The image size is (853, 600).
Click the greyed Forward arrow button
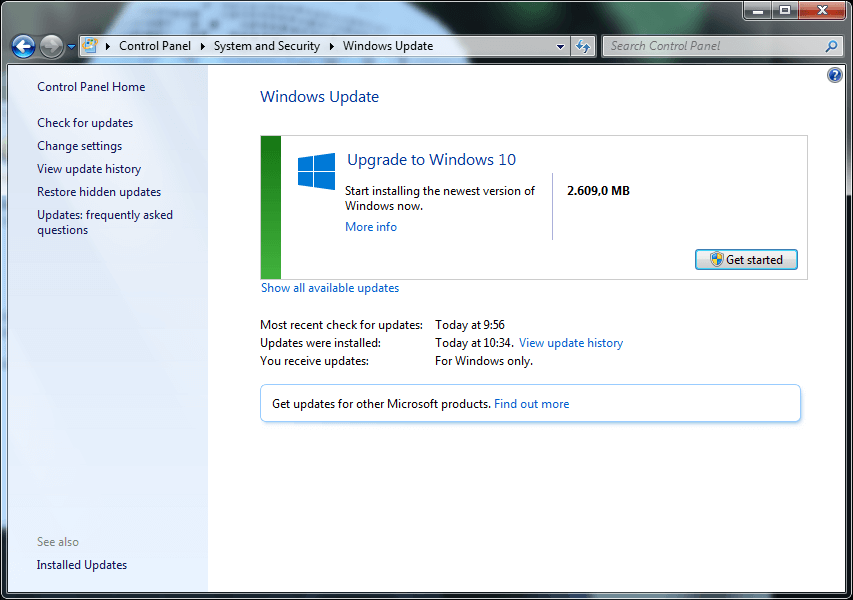tap(52, 46)
